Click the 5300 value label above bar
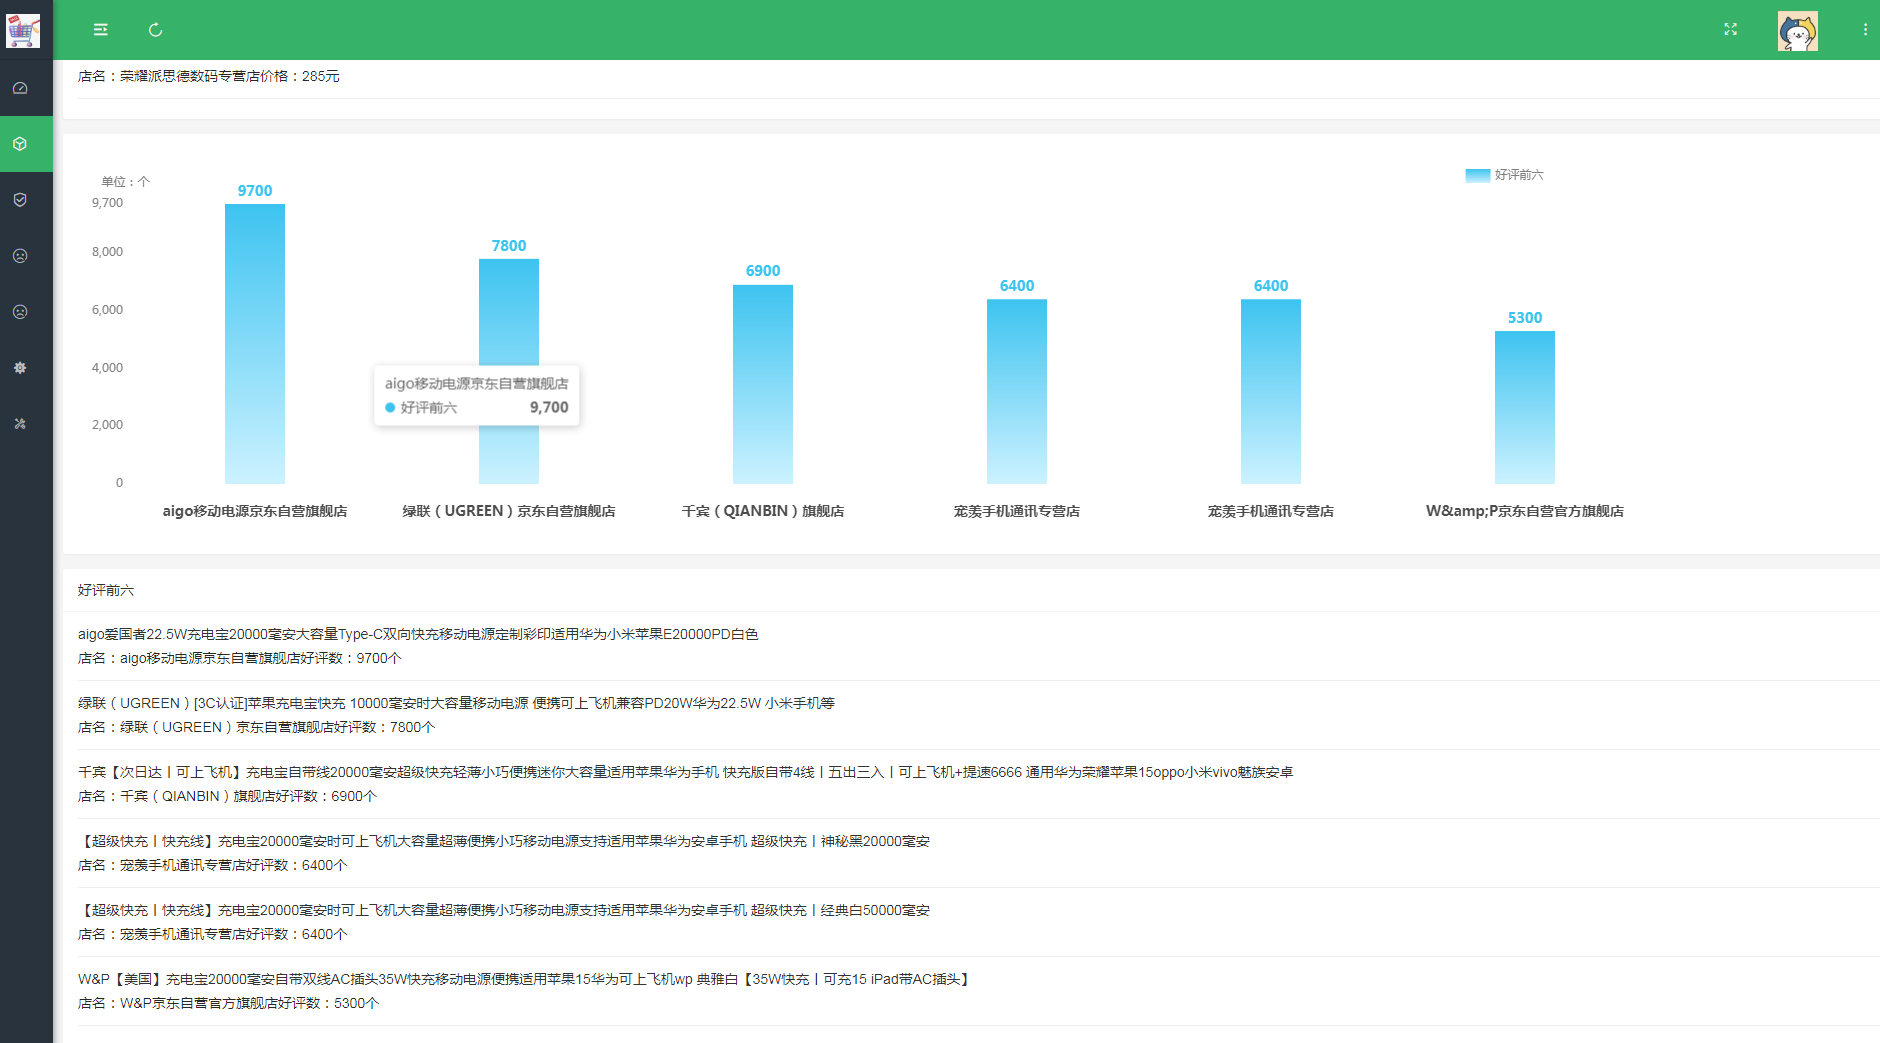This screenshot has width=1880, height=1043. 1525,318
